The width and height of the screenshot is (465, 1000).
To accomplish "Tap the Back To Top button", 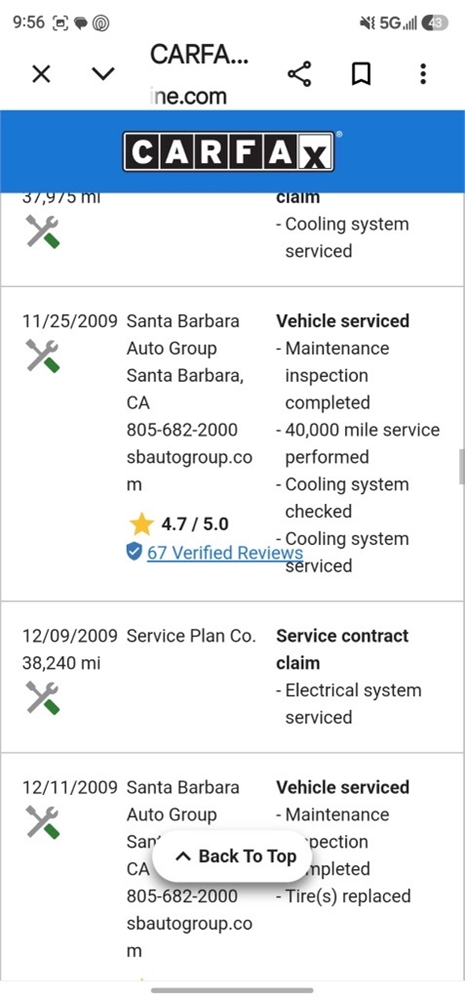I will coord(232,856).
